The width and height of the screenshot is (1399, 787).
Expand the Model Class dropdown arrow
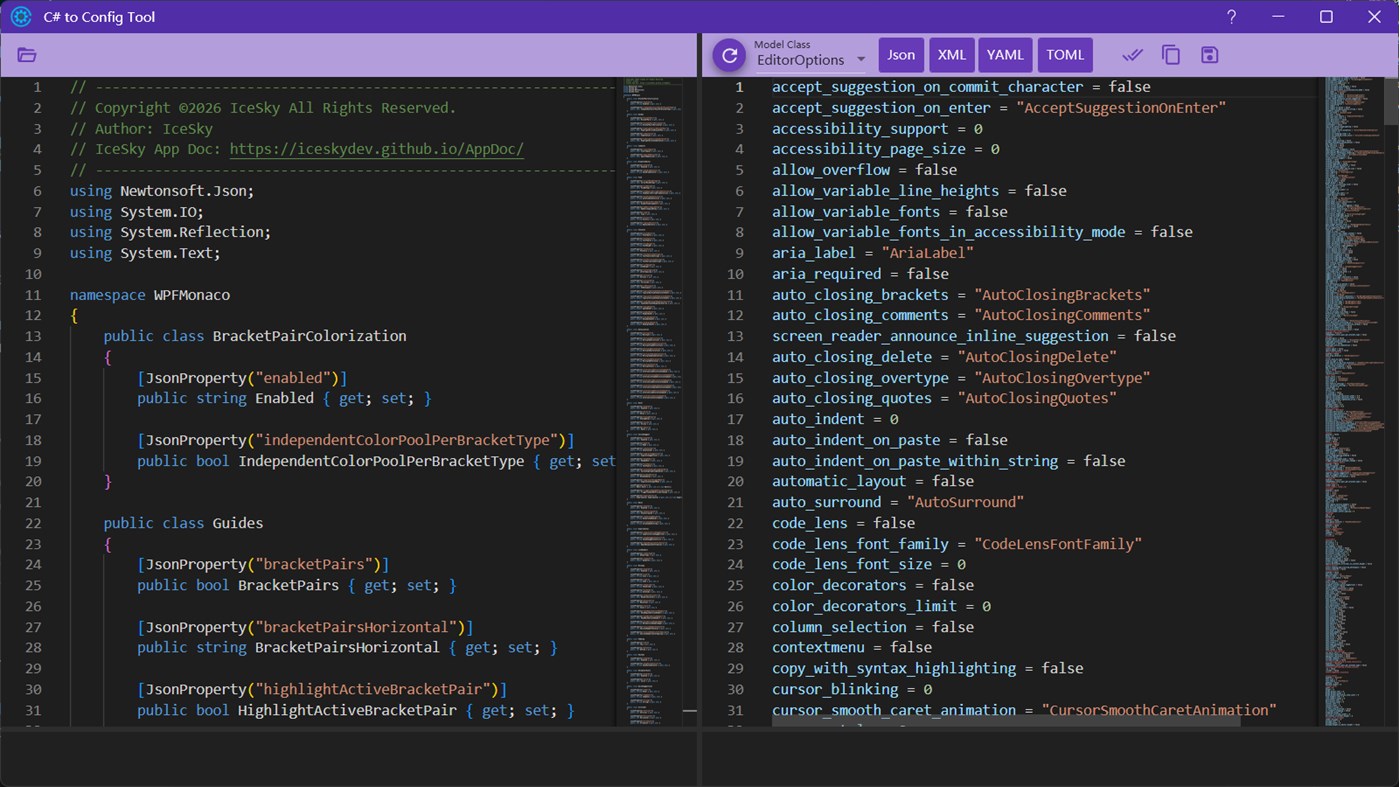(861, 60)
